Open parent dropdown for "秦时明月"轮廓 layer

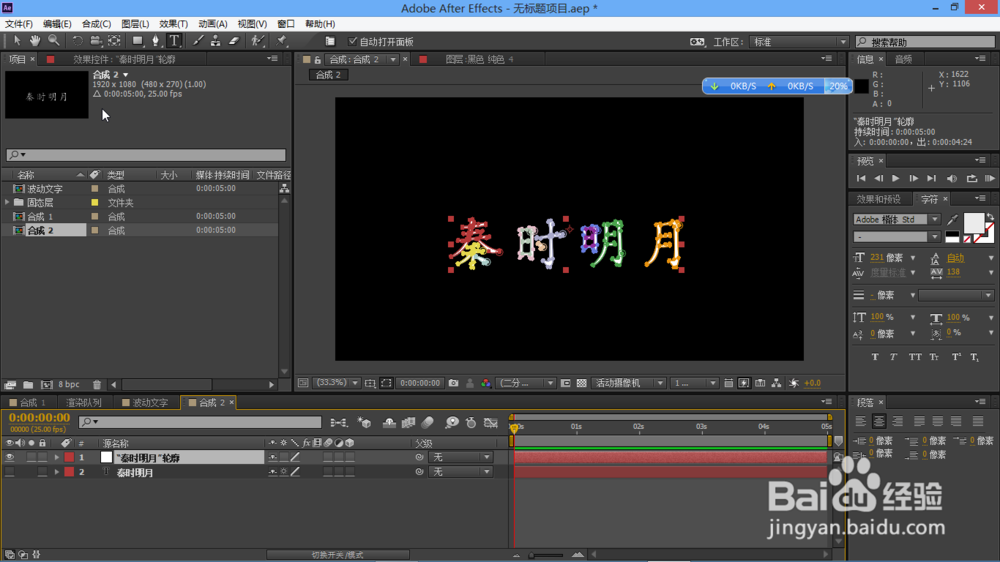click(461, 457)
